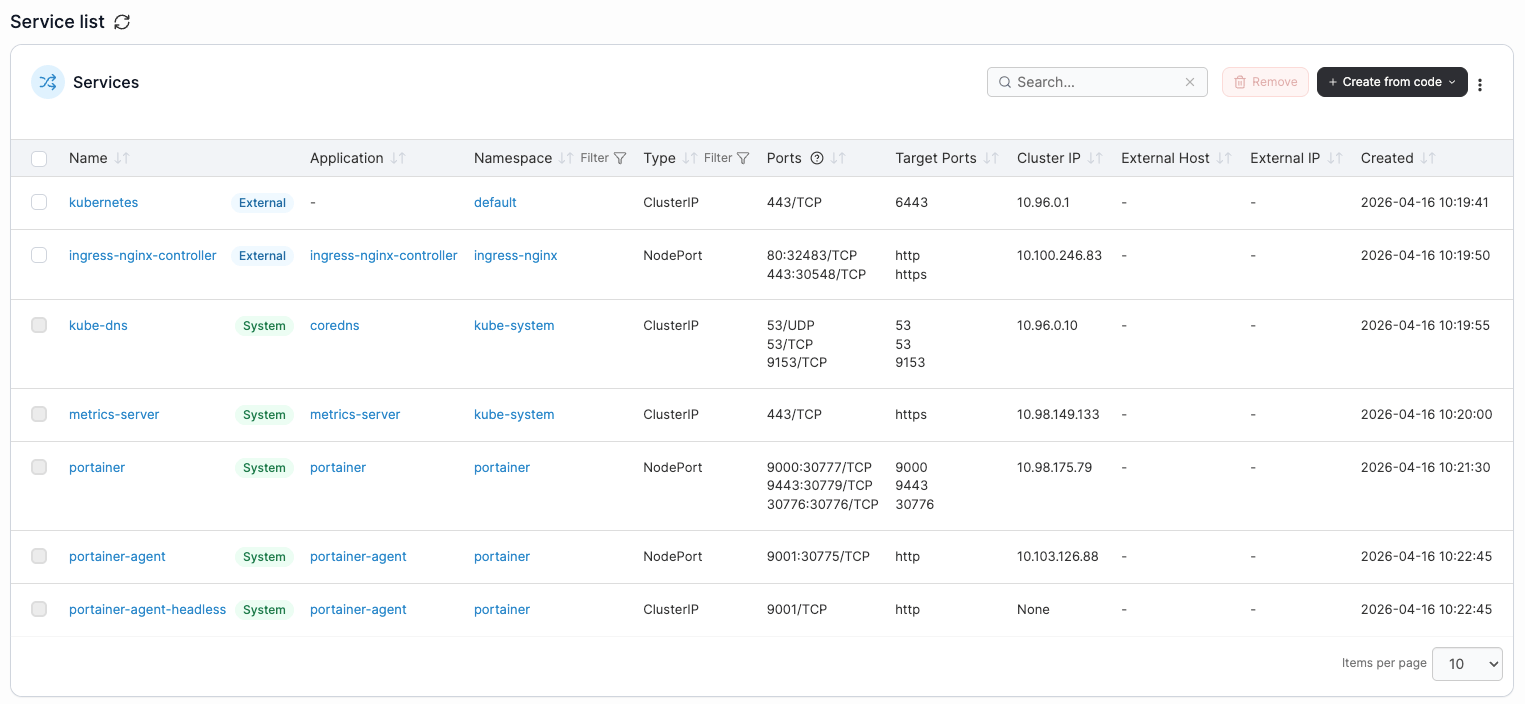Check the ingress-nginx-controller row checkbox
Viewport: 1525px width, 704px height.
coord(39,255)
